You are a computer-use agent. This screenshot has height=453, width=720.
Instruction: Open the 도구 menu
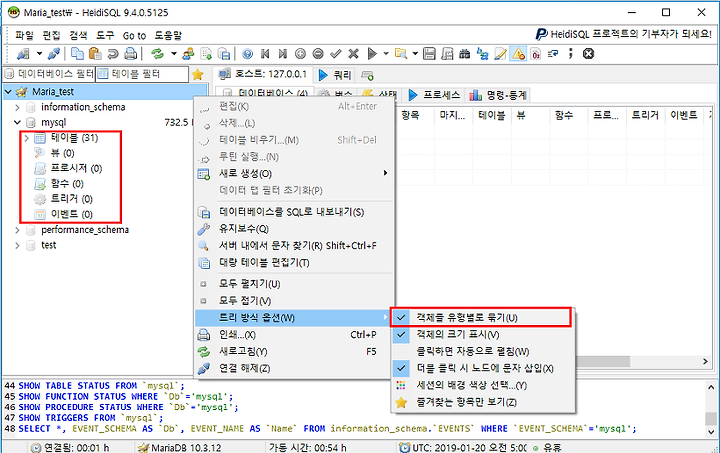click(x=105, y=35)
